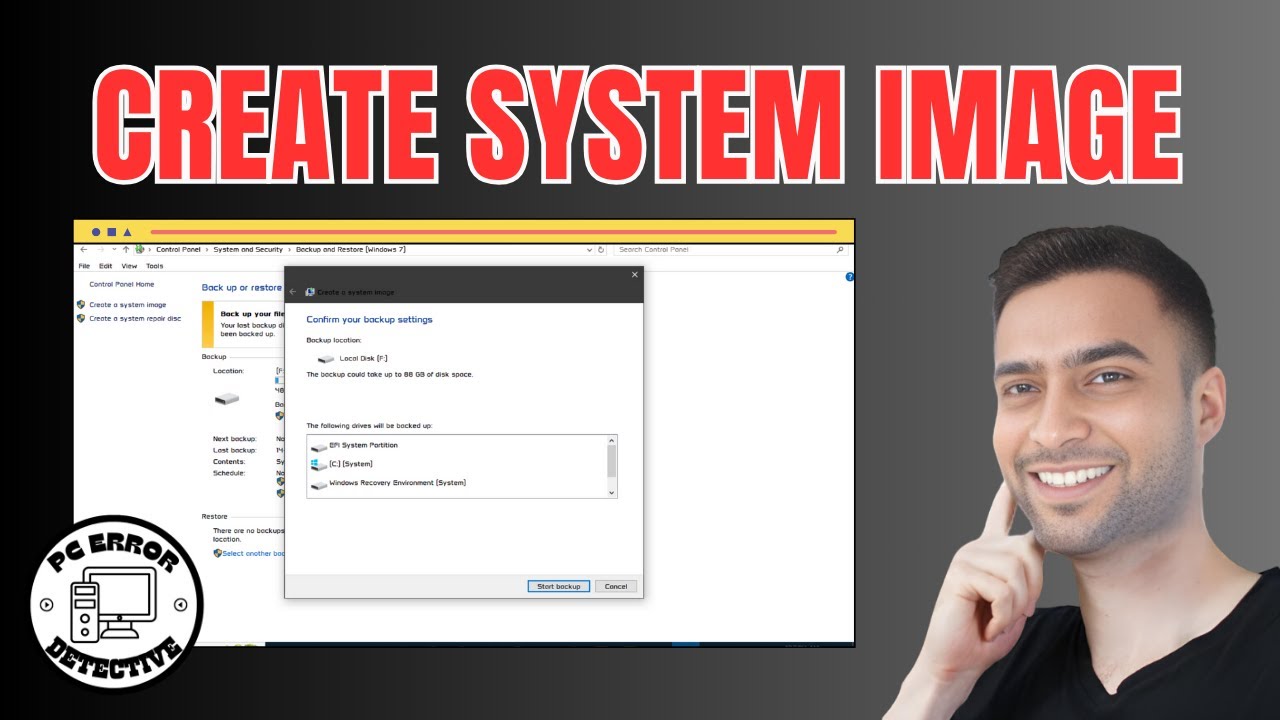
Task: Click the Backup location label
Action: pyautogui.click(x=334, y=341)
